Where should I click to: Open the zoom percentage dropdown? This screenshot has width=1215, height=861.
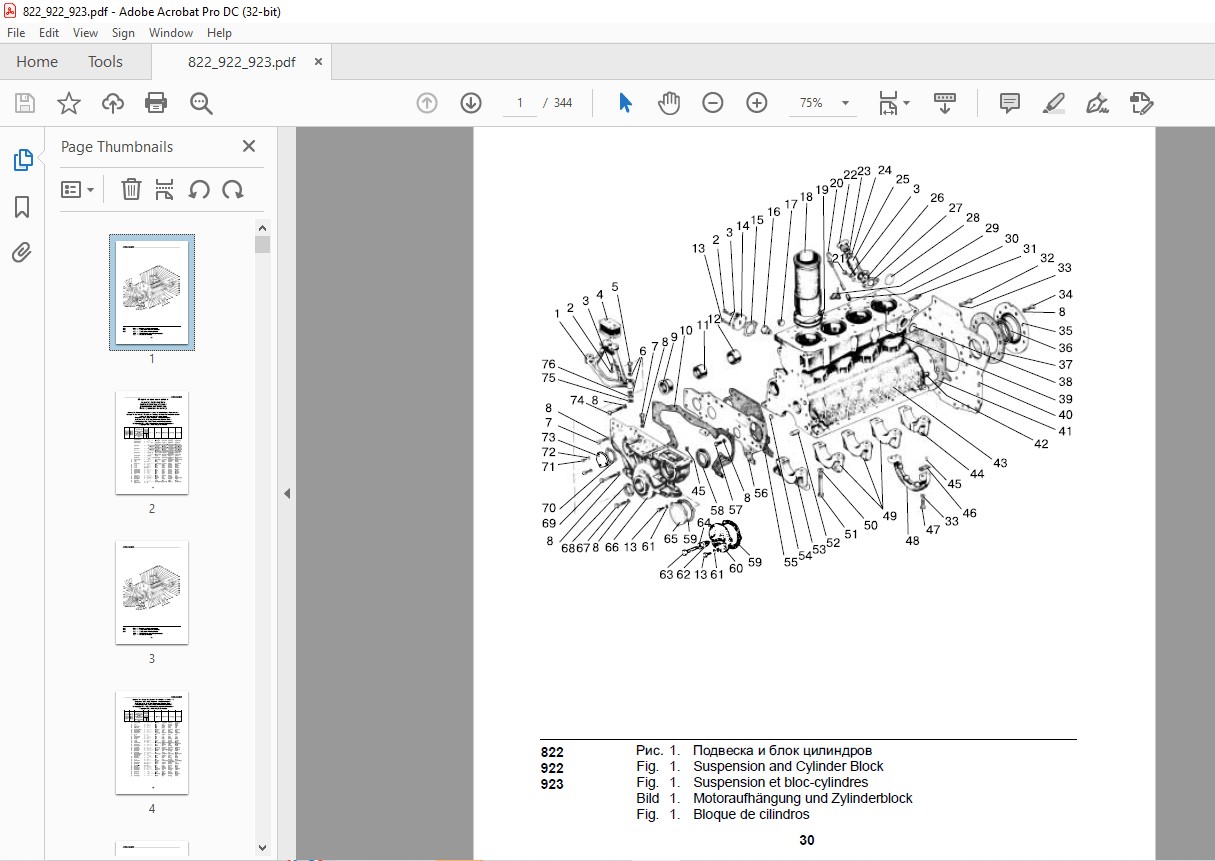point(844,103)
